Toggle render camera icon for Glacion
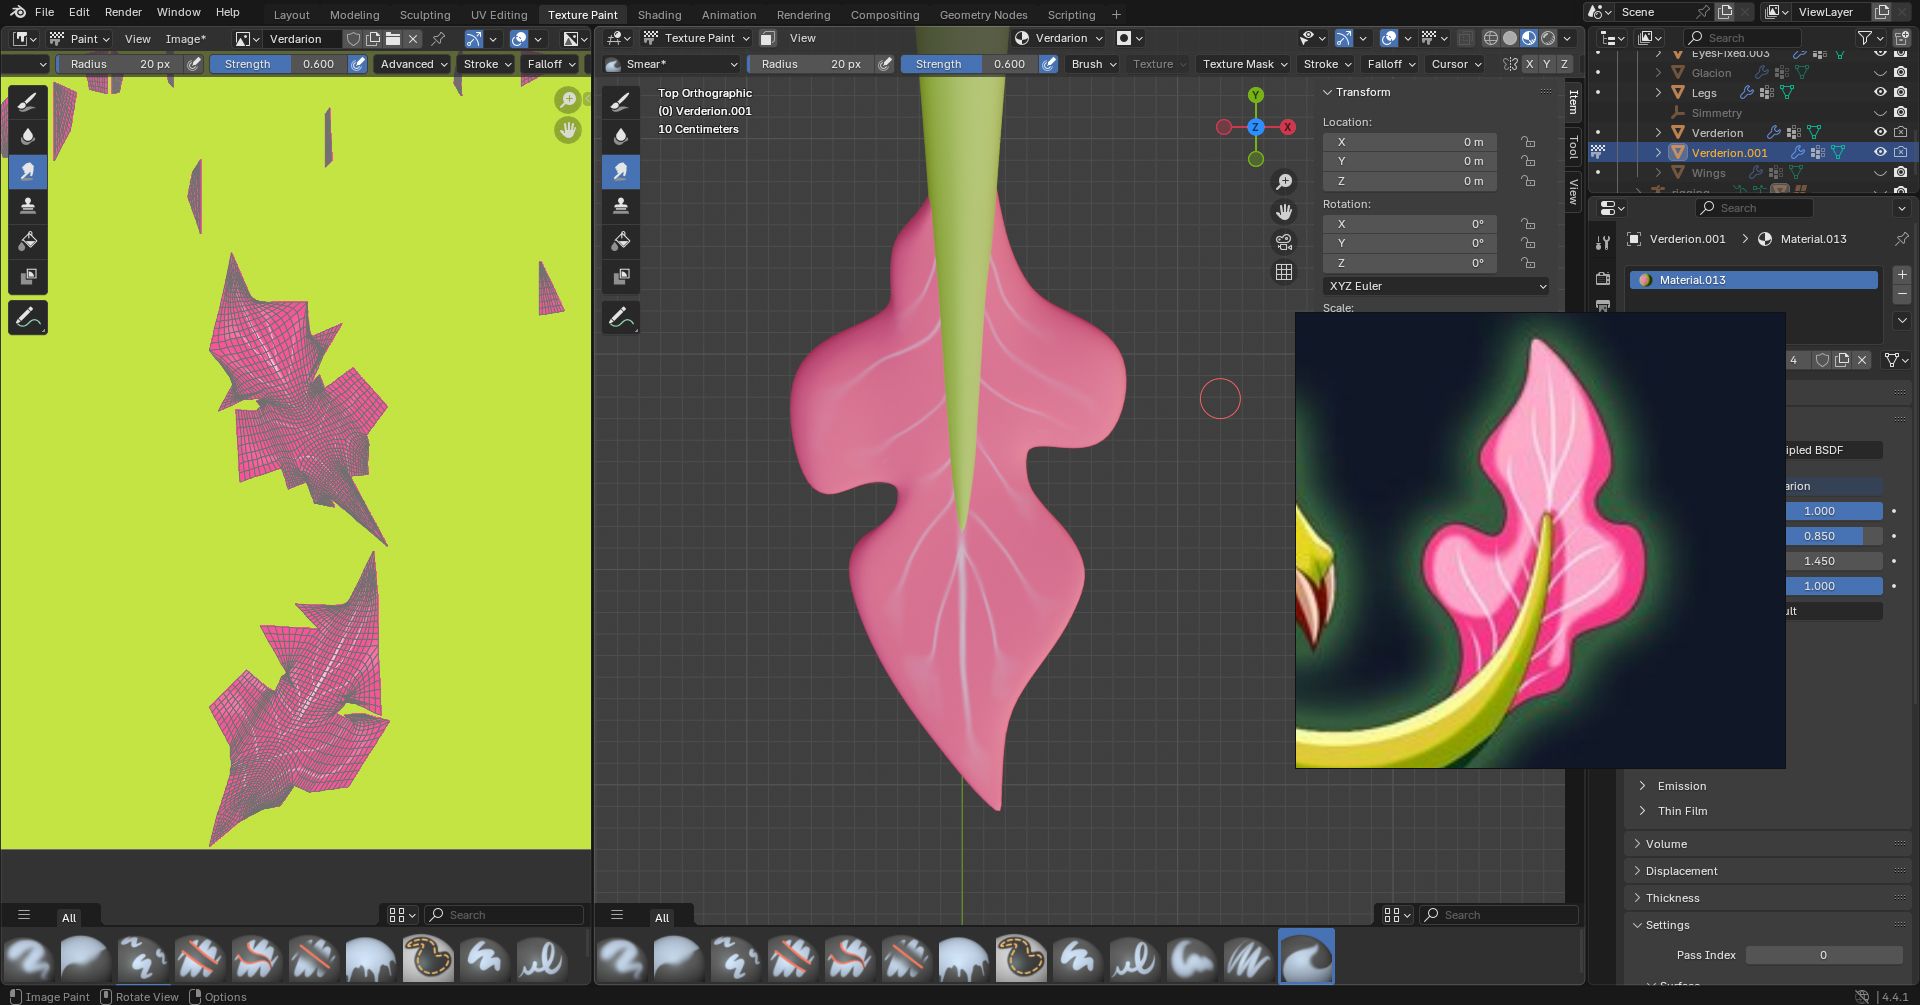Screen dimensions: 1920x1005 [x=1901, y=73]
